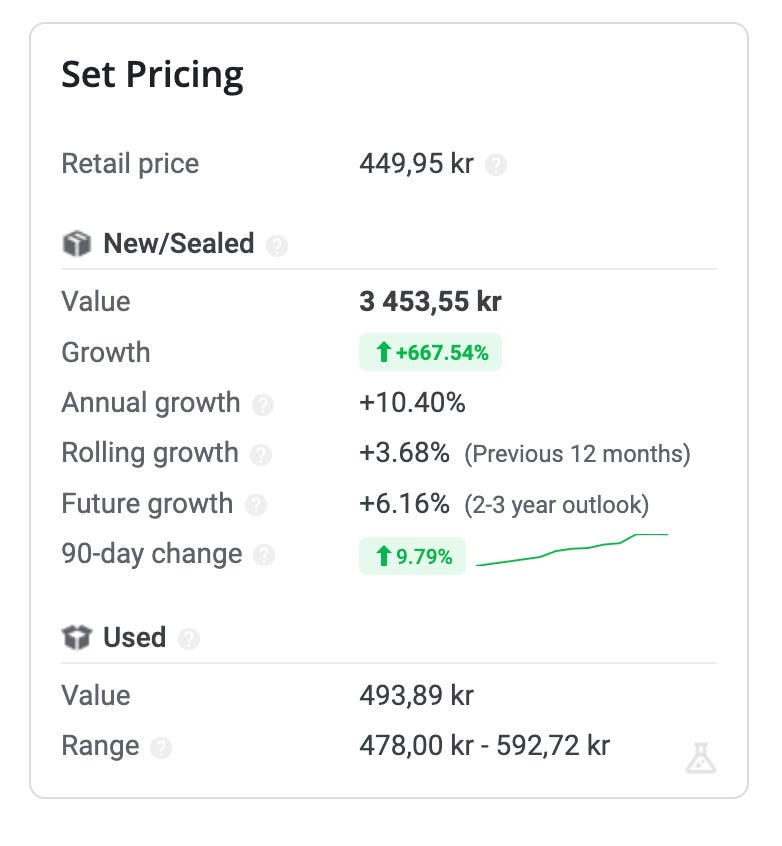Click help icon next to Retail price
Screen dimensions: 782x846
click(x=495, y=165)
